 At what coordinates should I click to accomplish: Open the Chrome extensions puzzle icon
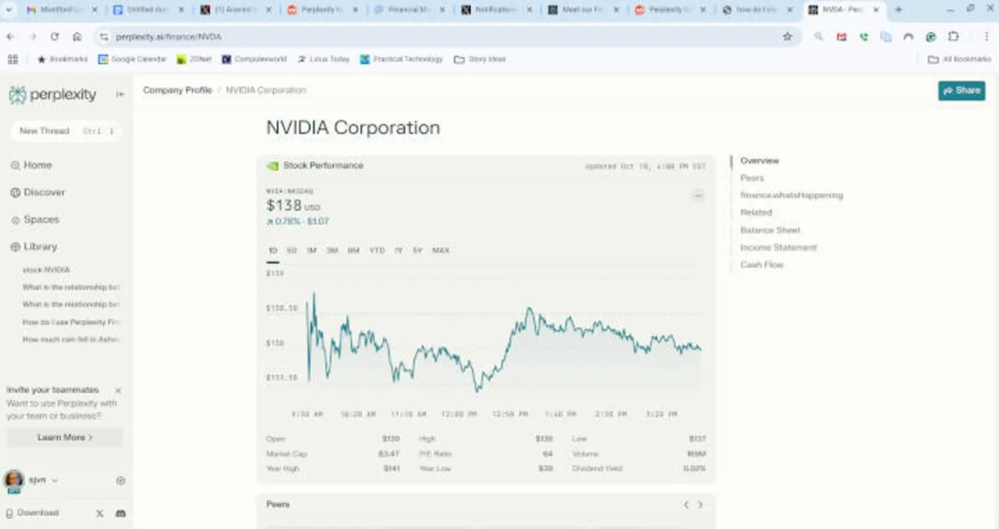pyautogui.click(x=952, y=36)
